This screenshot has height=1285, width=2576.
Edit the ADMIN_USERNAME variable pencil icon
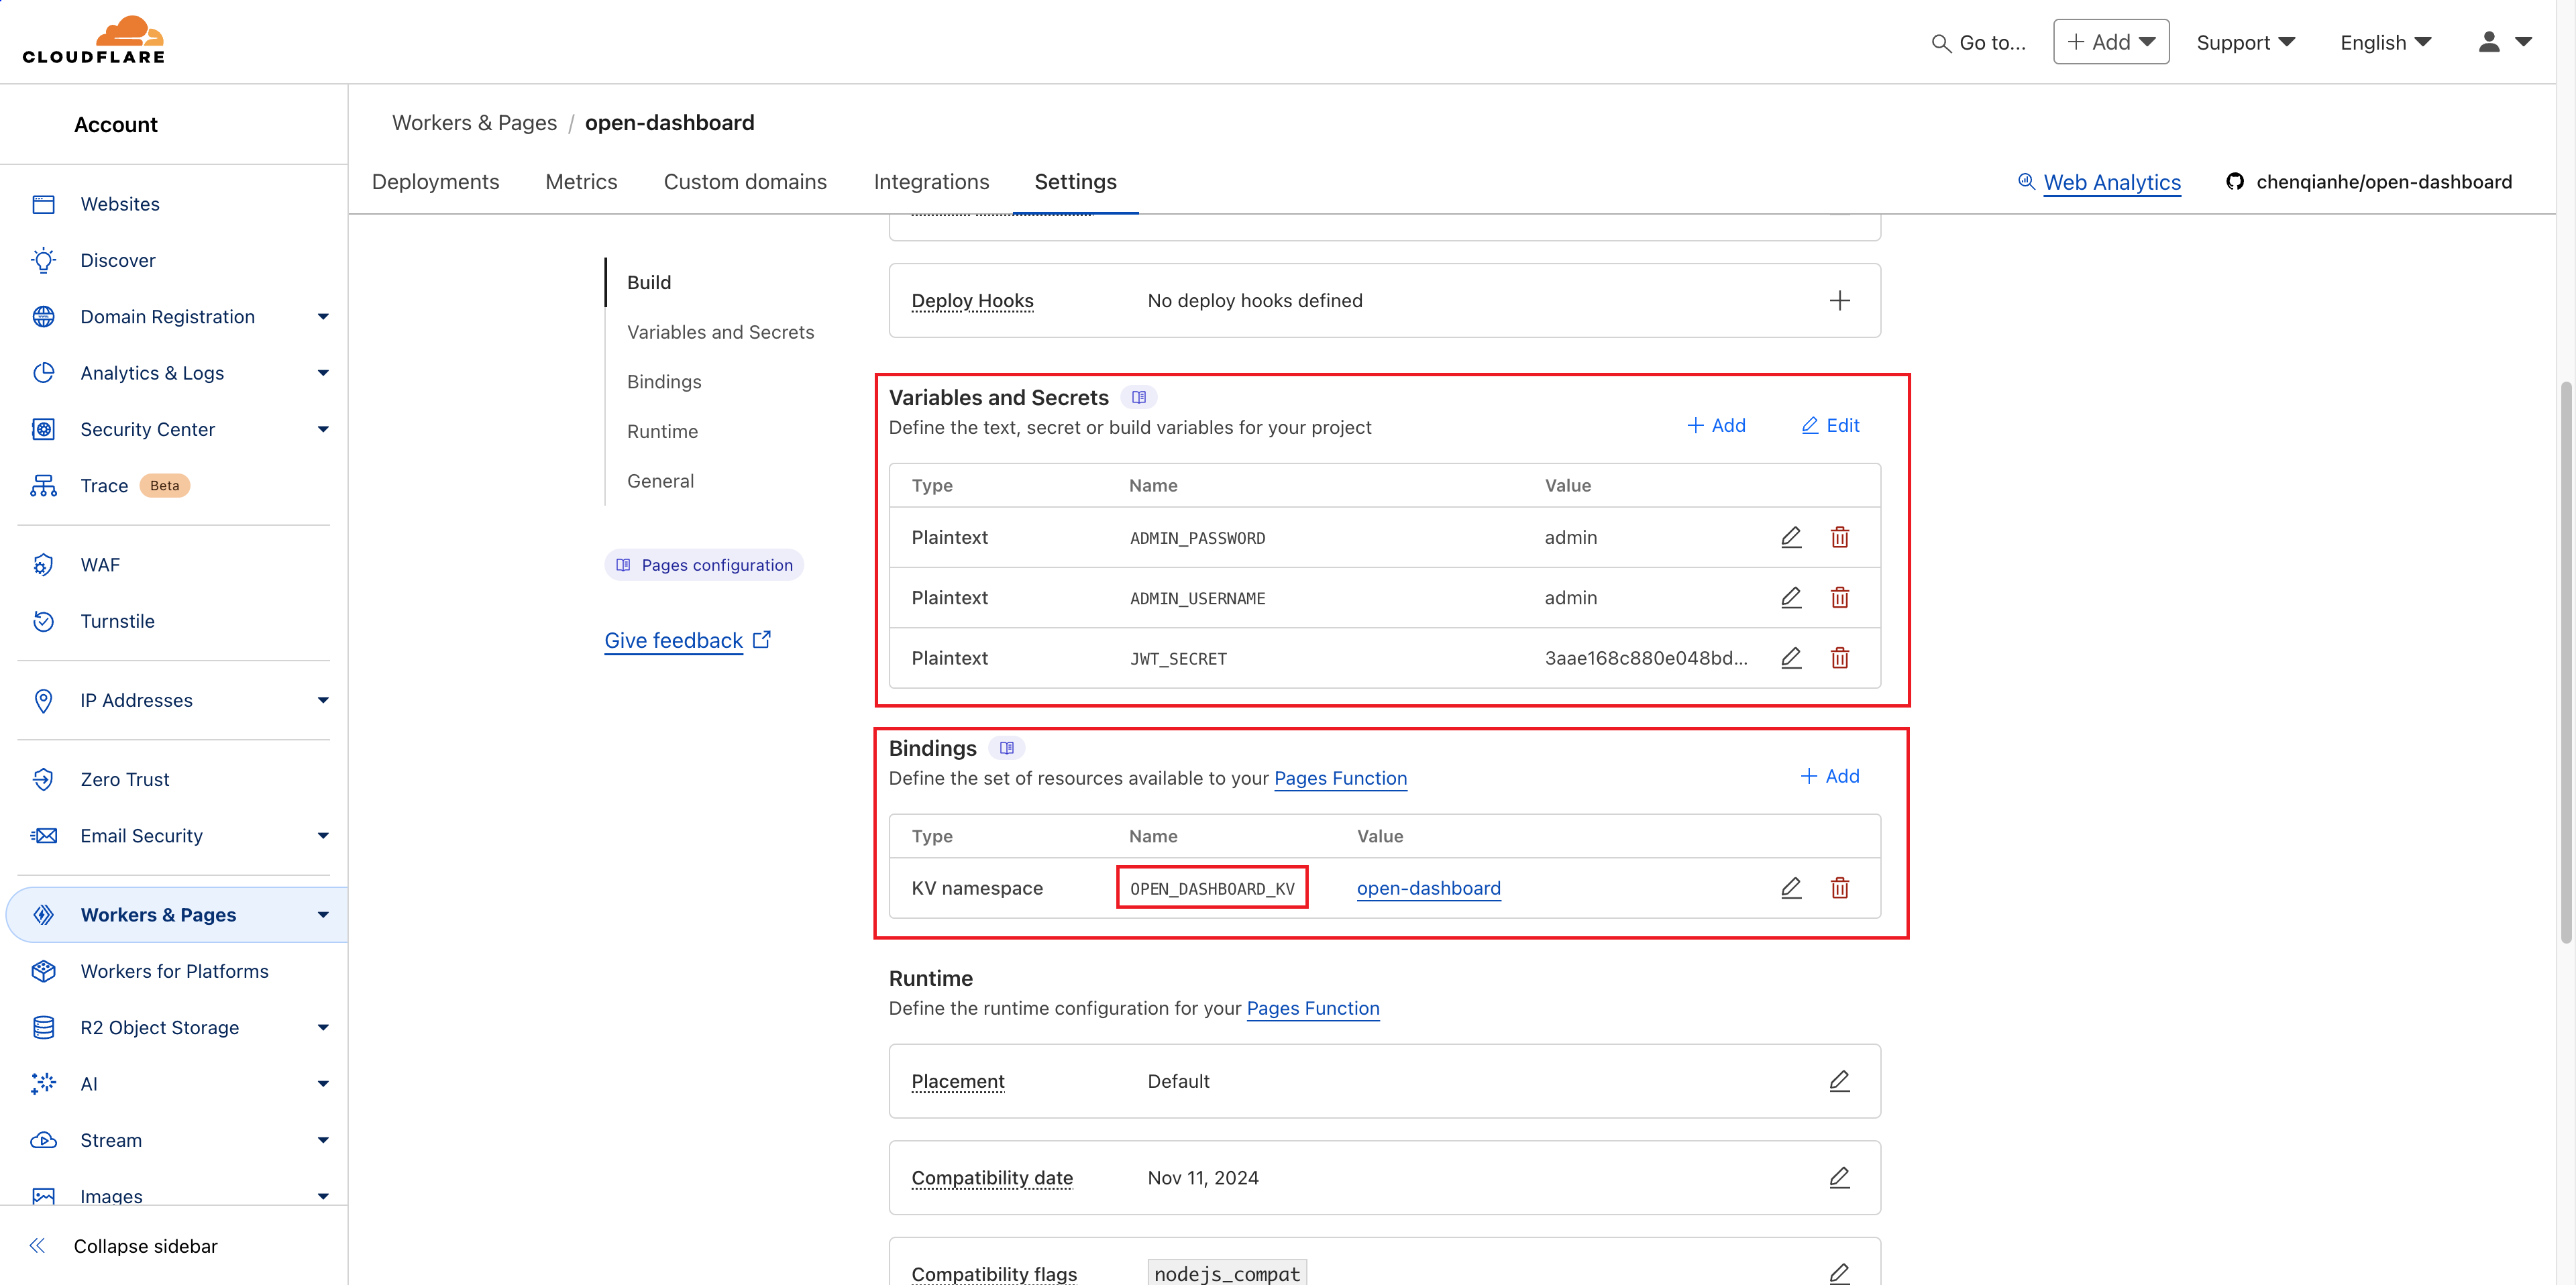[x=1791, y=597]
